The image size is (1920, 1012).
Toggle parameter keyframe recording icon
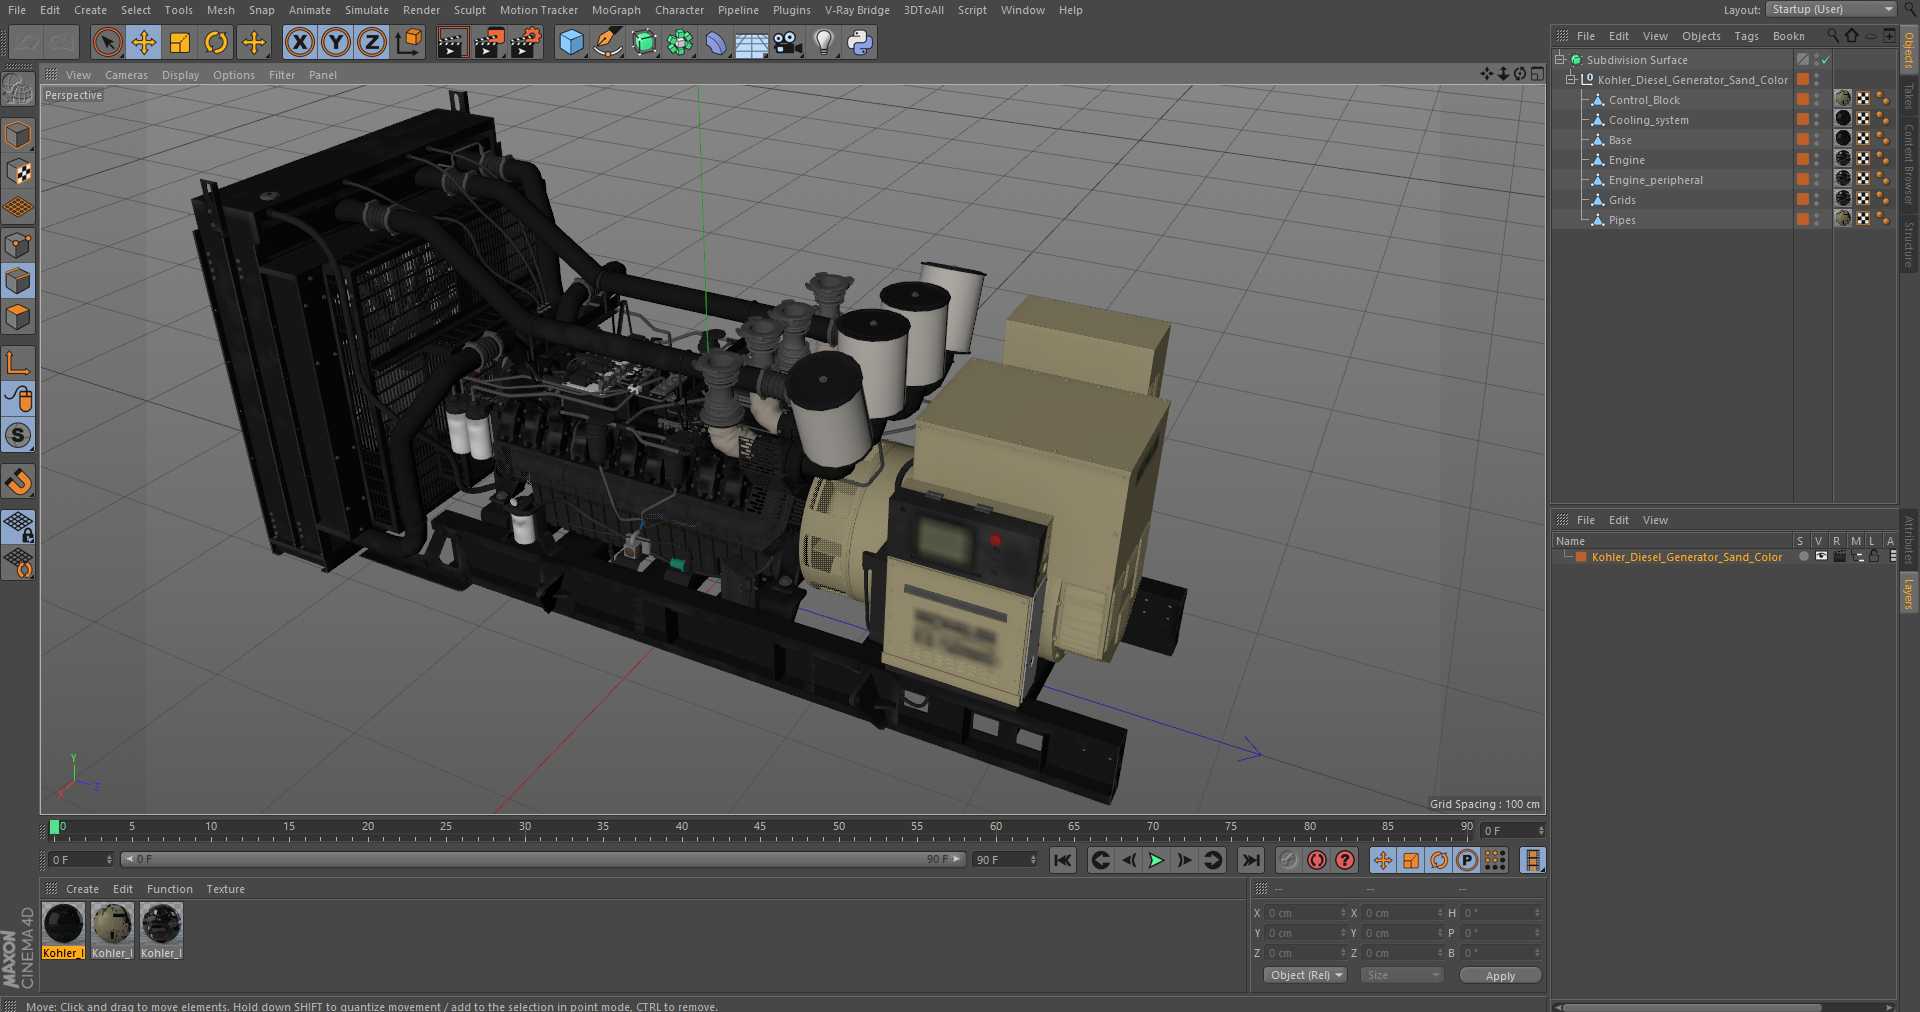tap(1467, 860)
